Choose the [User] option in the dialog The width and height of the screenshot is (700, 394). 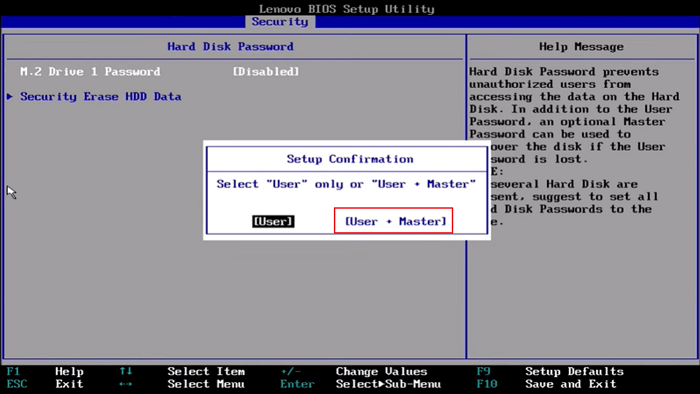[x=273, y=221]
